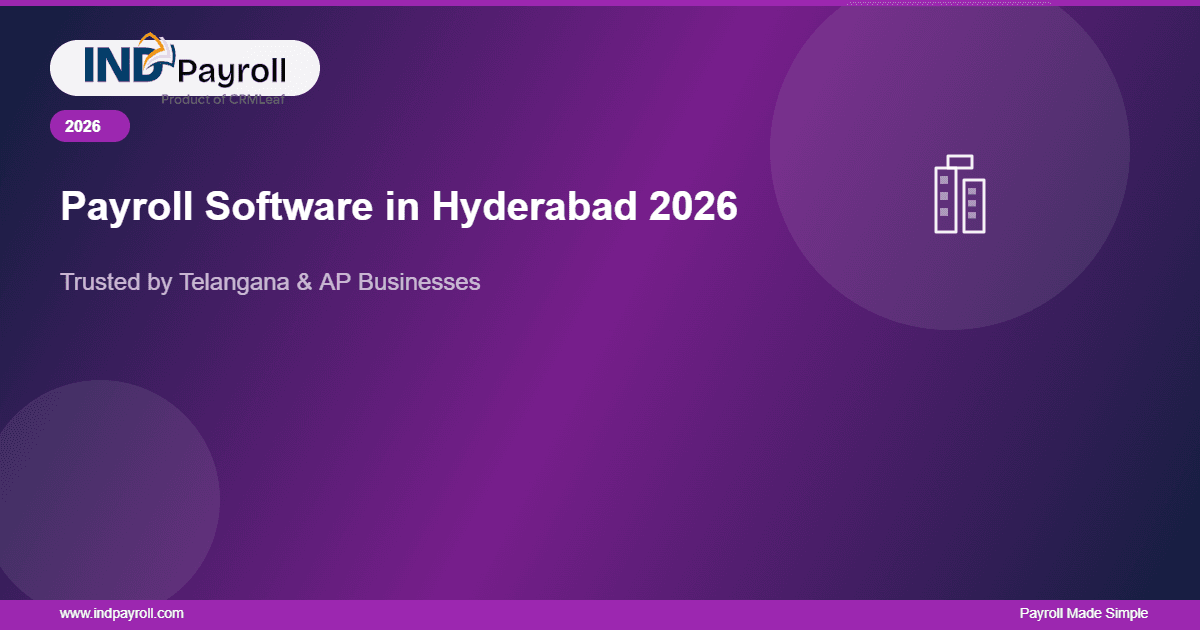Image resolution: width=1200 pixels, height=630 pixels.
Task: Click the small rooftop rectangle on the building icon
Action: click(959, 160)
